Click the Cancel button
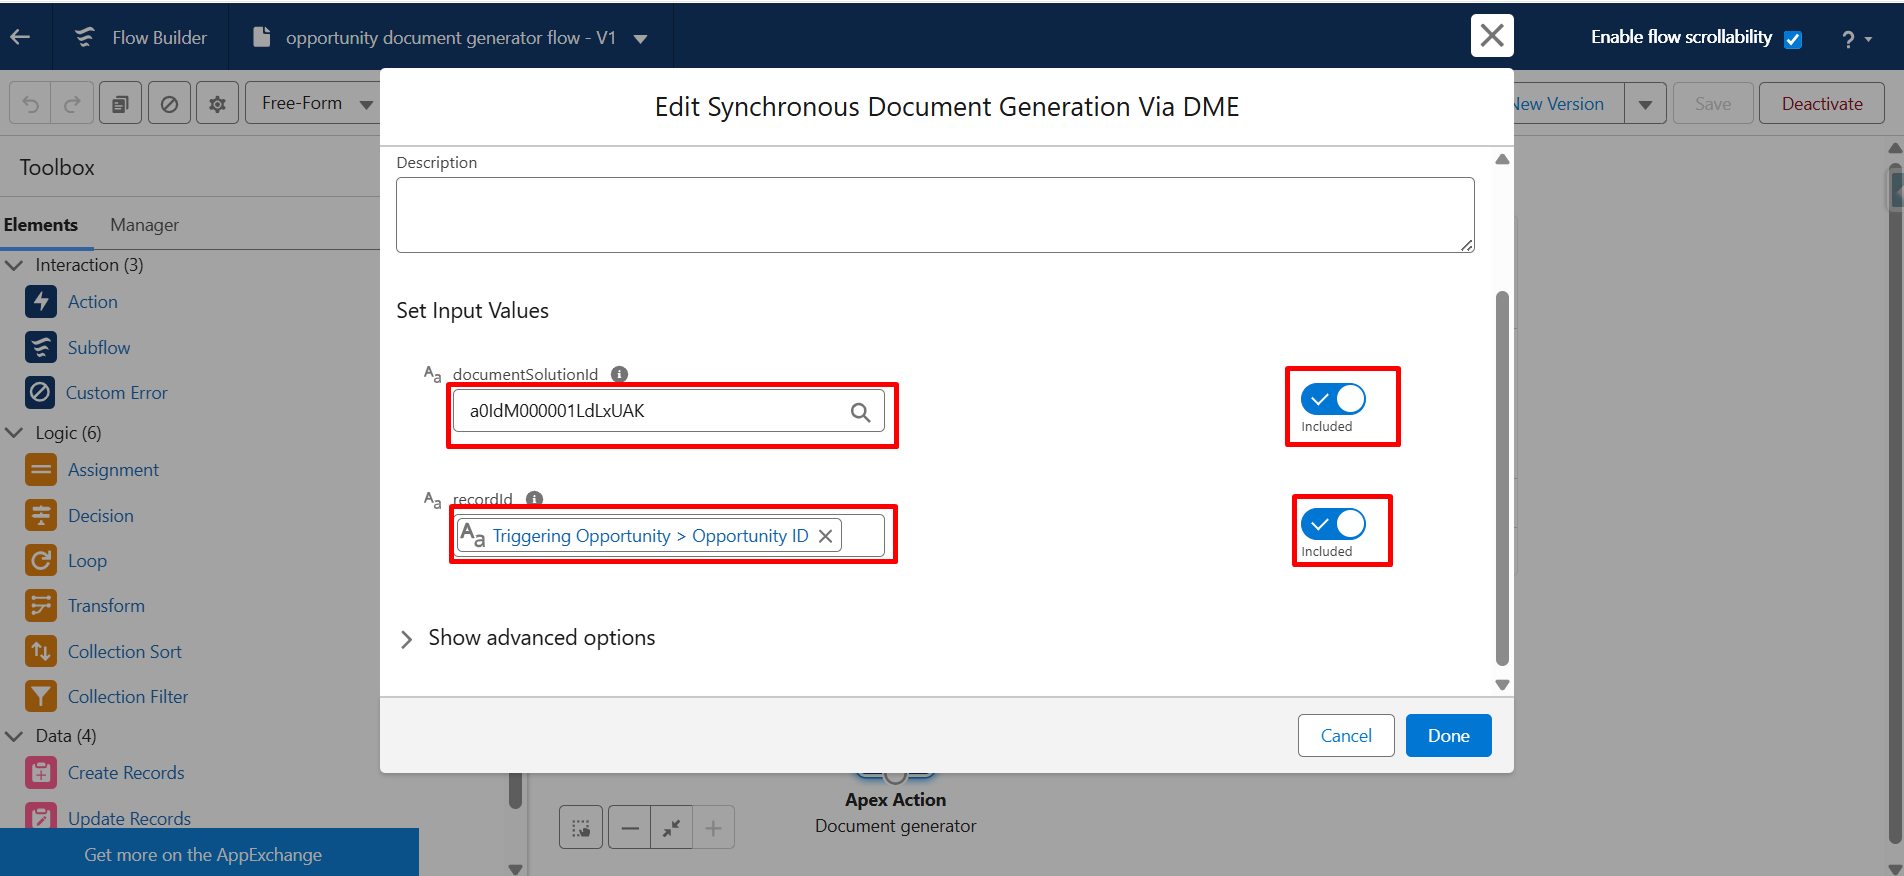 click(x=1346, y=736)
